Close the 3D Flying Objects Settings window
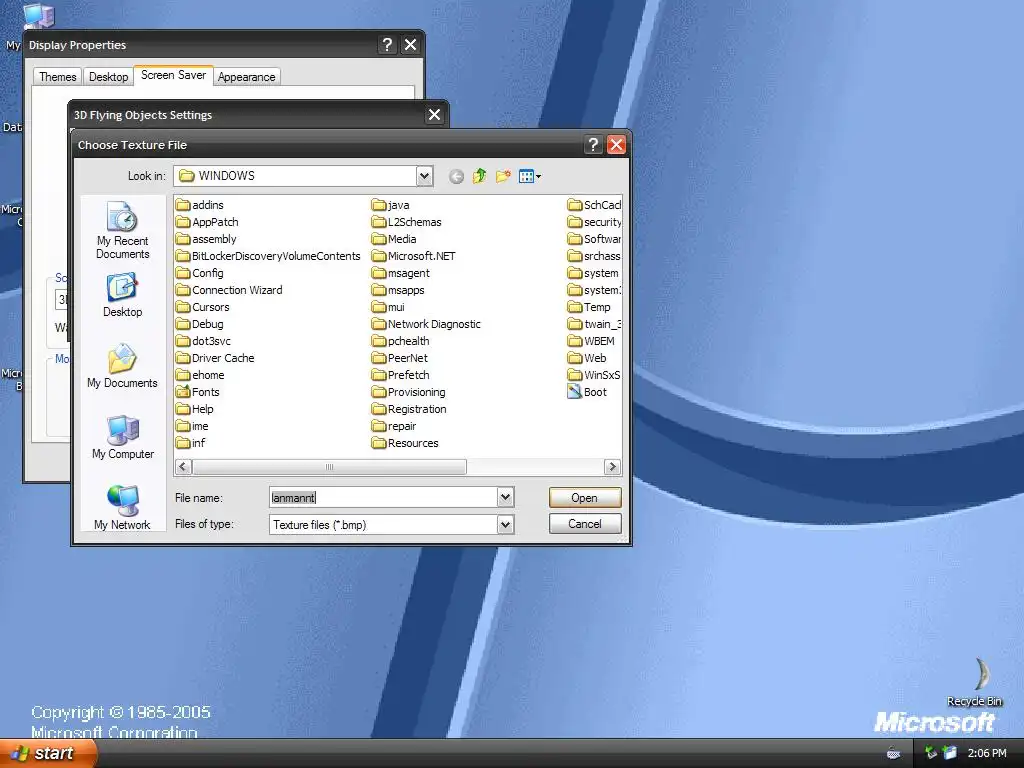Screen dimensions: 1024x768 pyautogui.click(x=434, y=115)
